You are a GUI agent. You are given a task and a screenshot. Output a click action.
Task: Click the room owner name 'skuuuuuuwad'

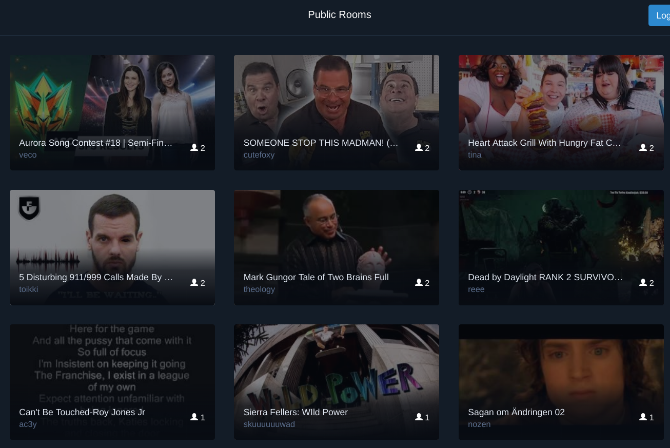[x=269, y=424]
